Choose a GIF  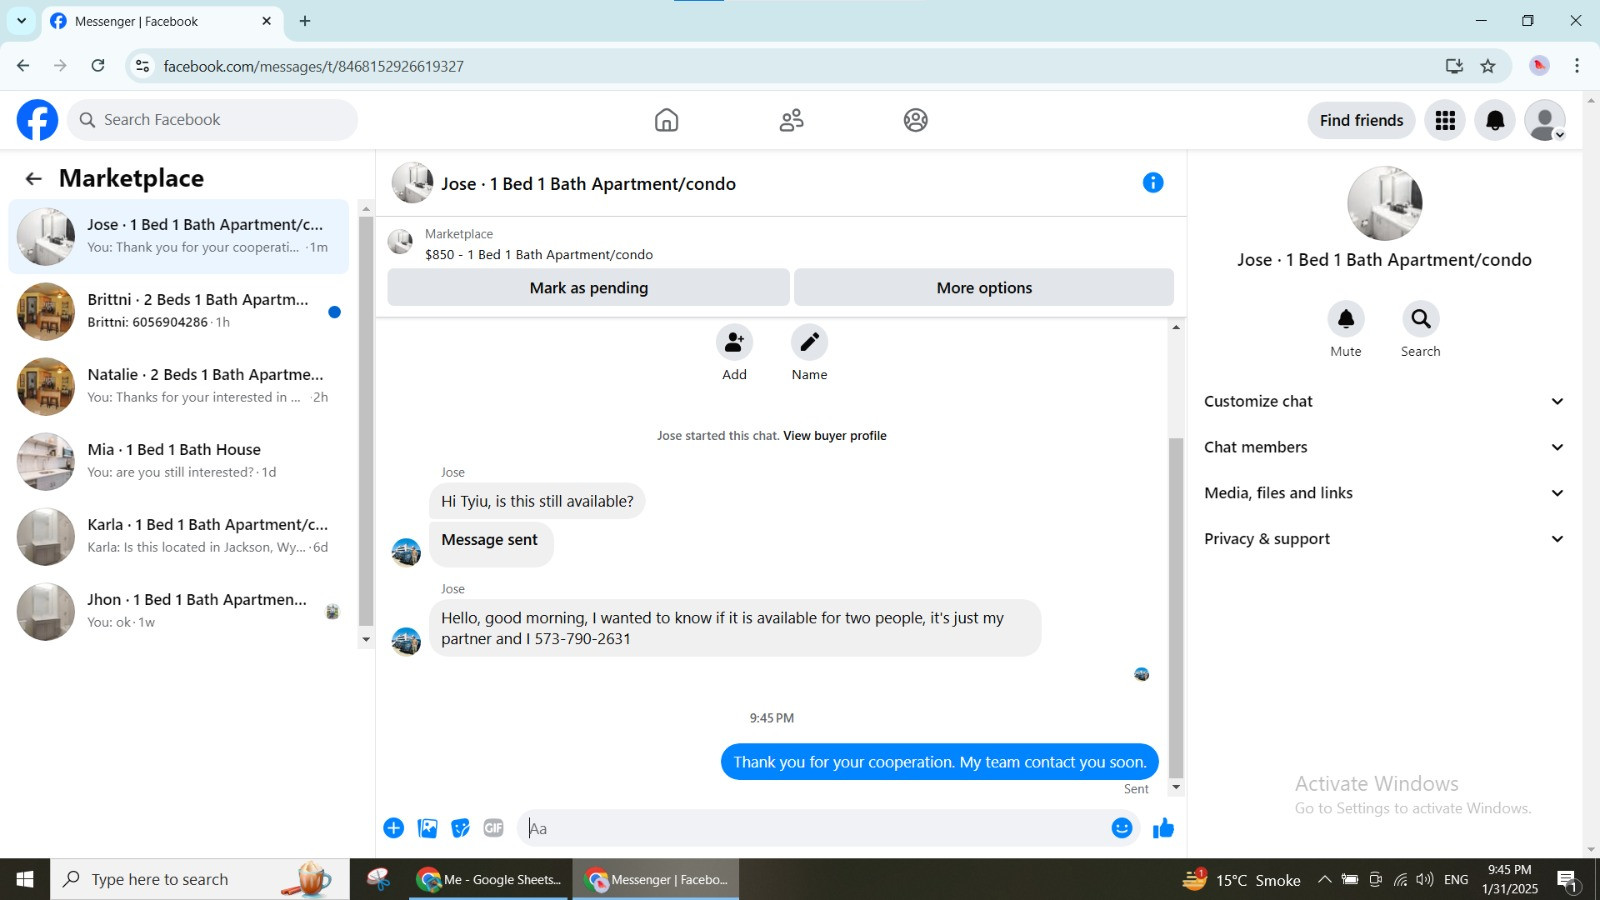pyautogui.click(x=494, y=828)
